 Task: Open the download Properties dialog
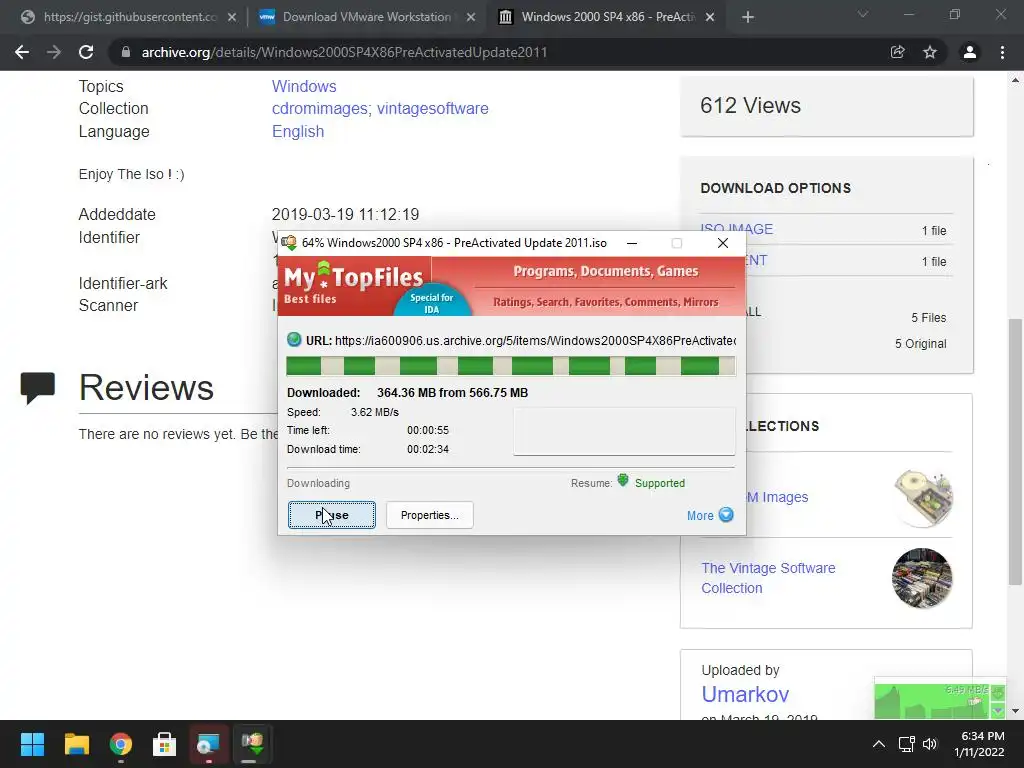coord(429,515)
